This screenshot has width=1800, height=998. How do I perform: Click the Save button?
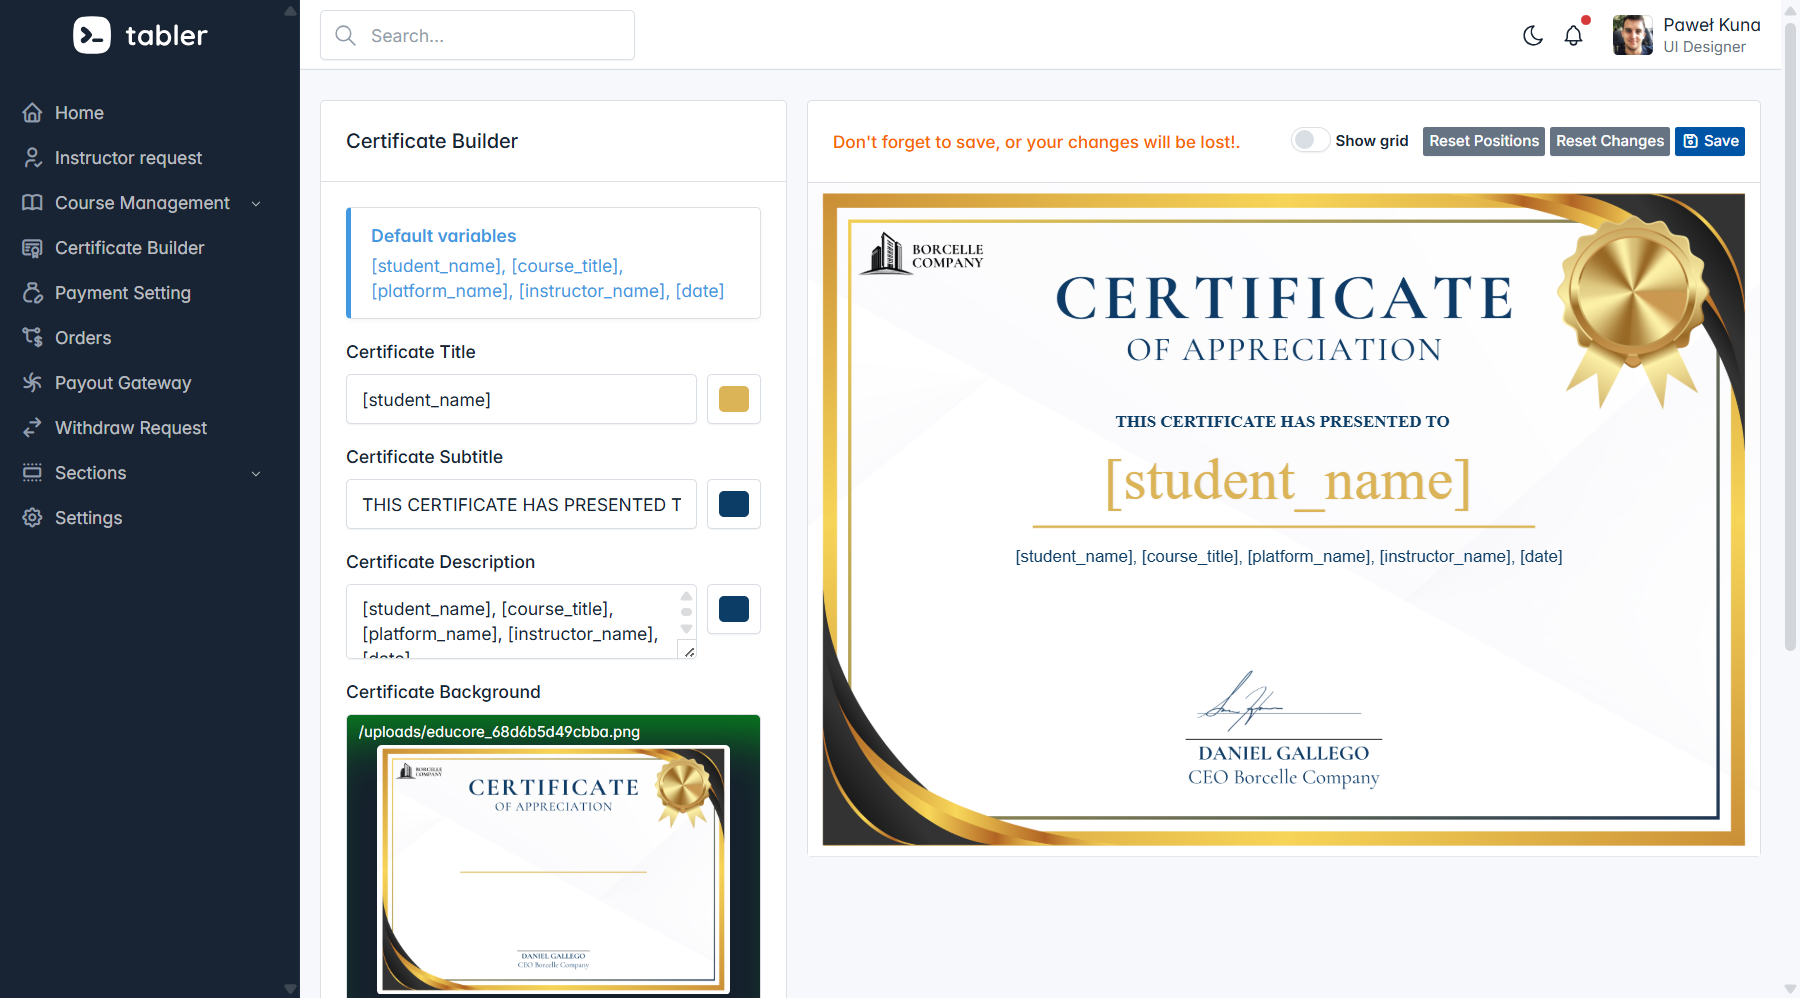(1709, 141)
